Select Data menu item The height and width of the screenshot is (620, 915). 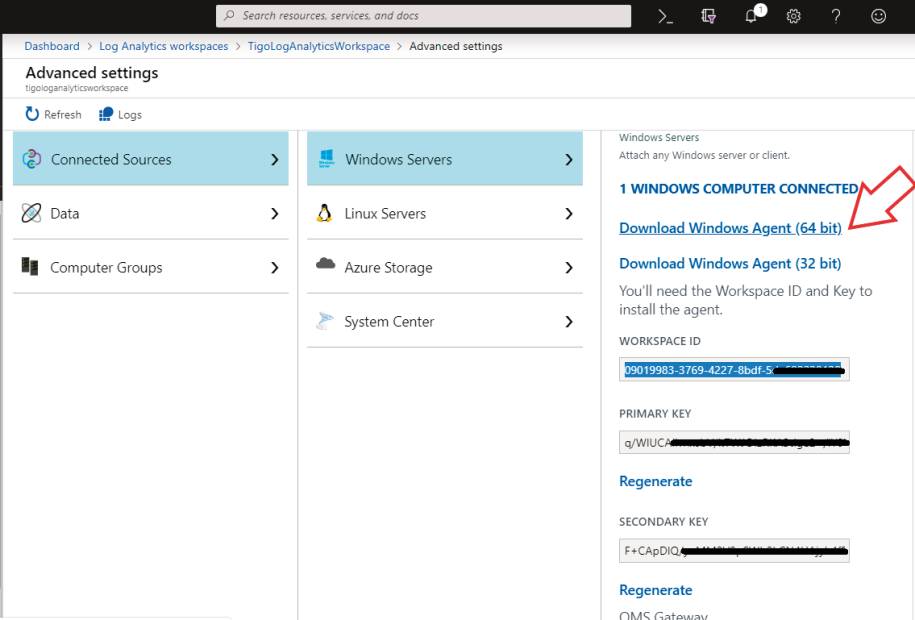tap(151, 213)
